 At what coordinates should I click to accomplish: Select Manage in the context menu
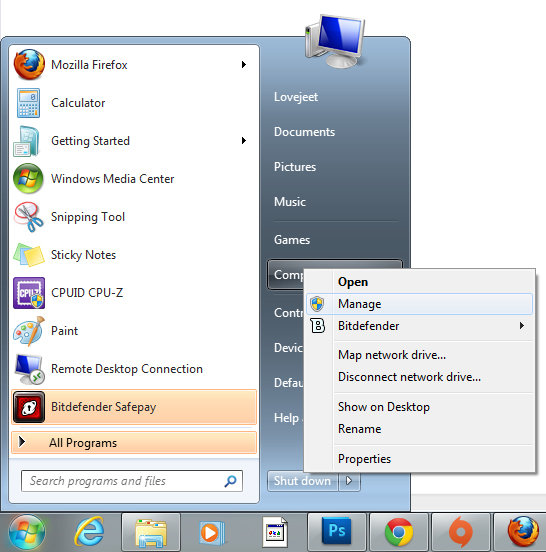419,304
